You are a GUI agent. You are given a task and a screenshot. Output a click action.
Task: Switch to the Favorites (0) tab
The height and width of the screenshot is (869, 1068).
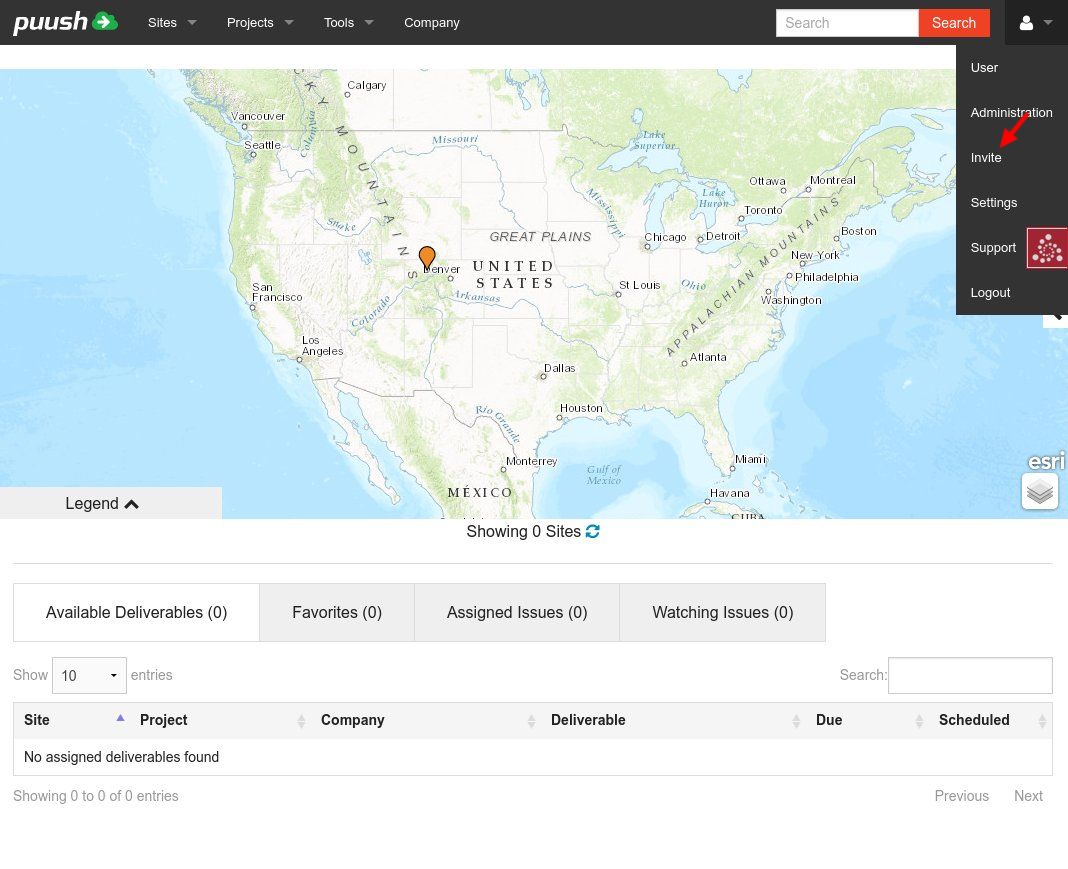point(337,612)
